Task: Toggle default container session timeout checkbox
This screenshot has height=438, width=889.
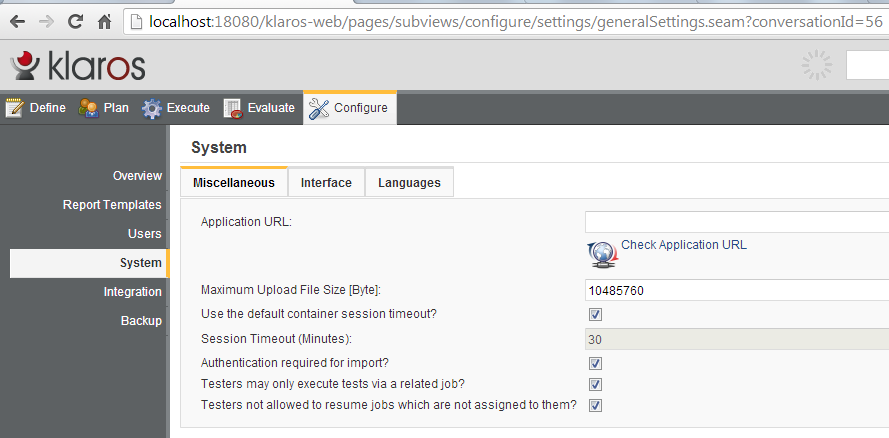Action: point(595,315)
